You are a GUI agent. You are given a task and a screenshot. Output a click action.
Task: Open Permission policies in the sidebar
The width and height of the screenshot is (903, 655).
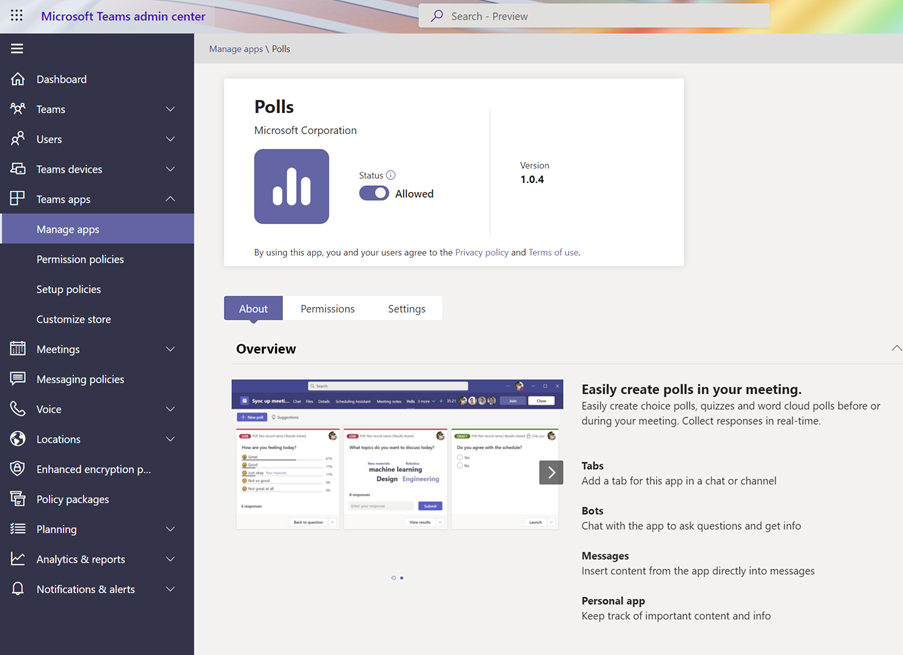pyautogui.click(x=97, y=259)
